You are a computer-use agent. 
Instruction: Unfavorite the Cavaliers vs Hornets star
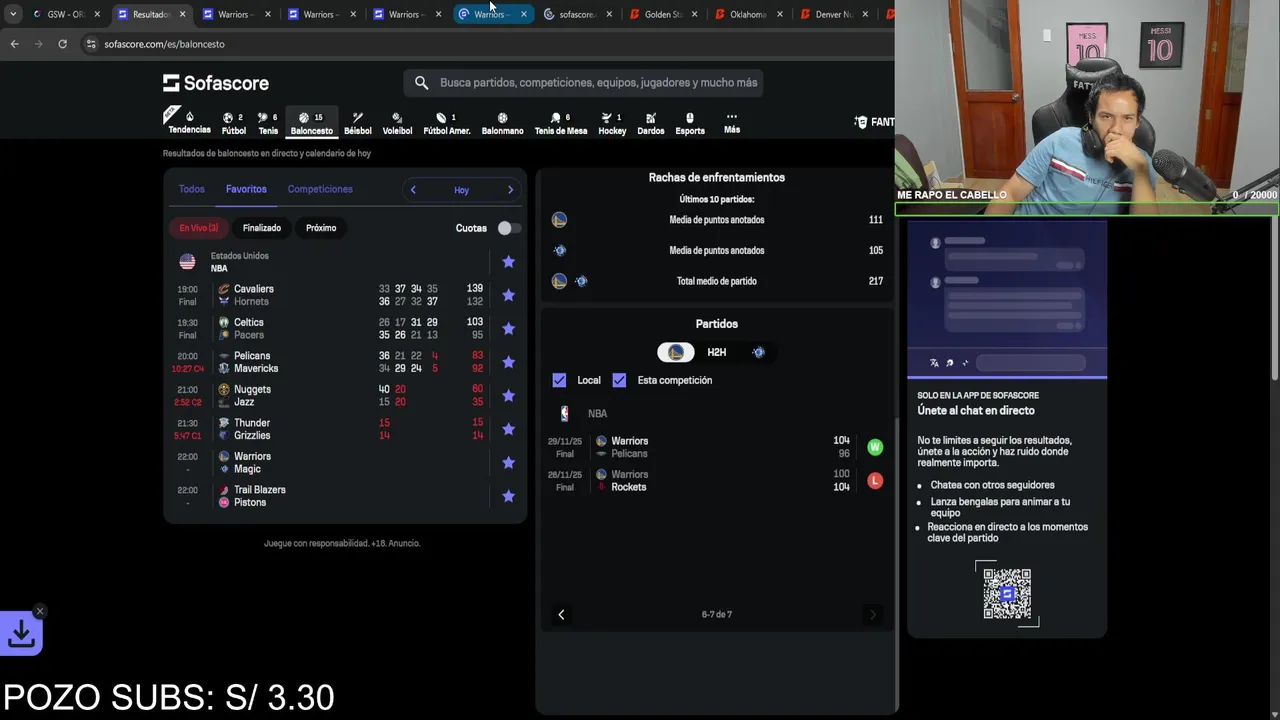[508, 295]
